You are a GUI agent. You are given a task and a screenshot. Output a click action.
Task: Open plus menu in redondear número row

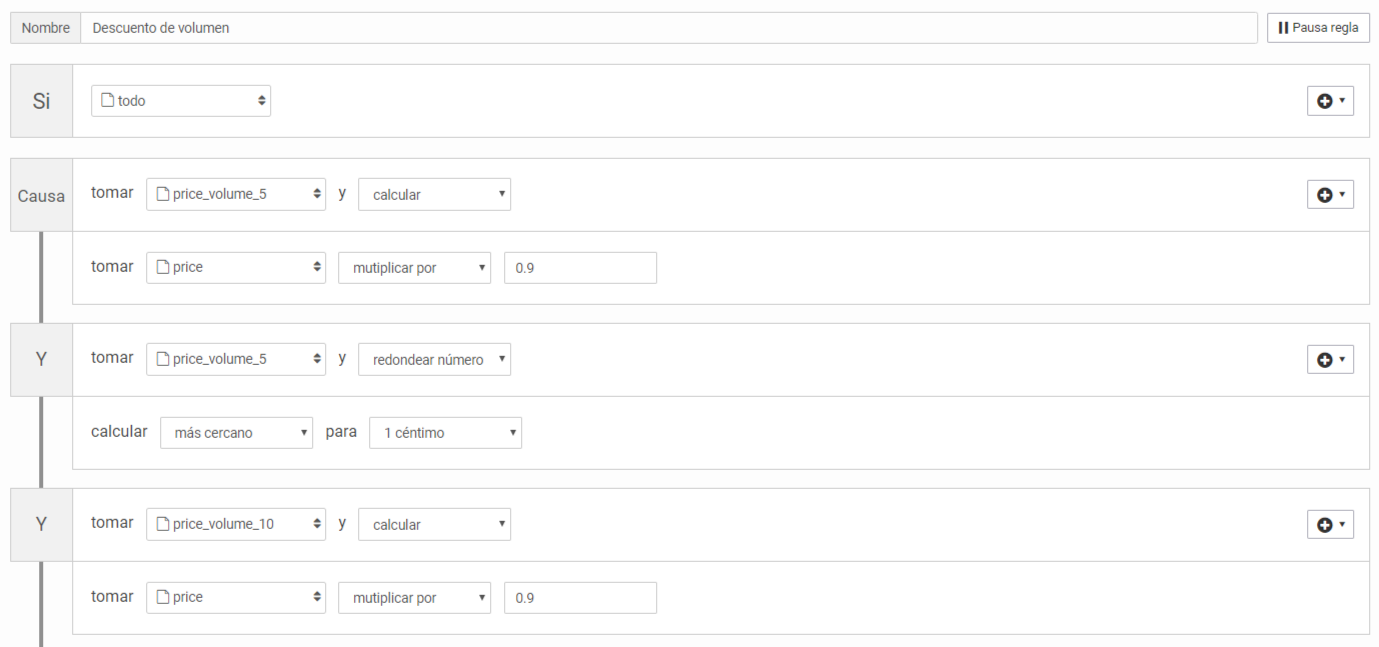pos(1330,360)
